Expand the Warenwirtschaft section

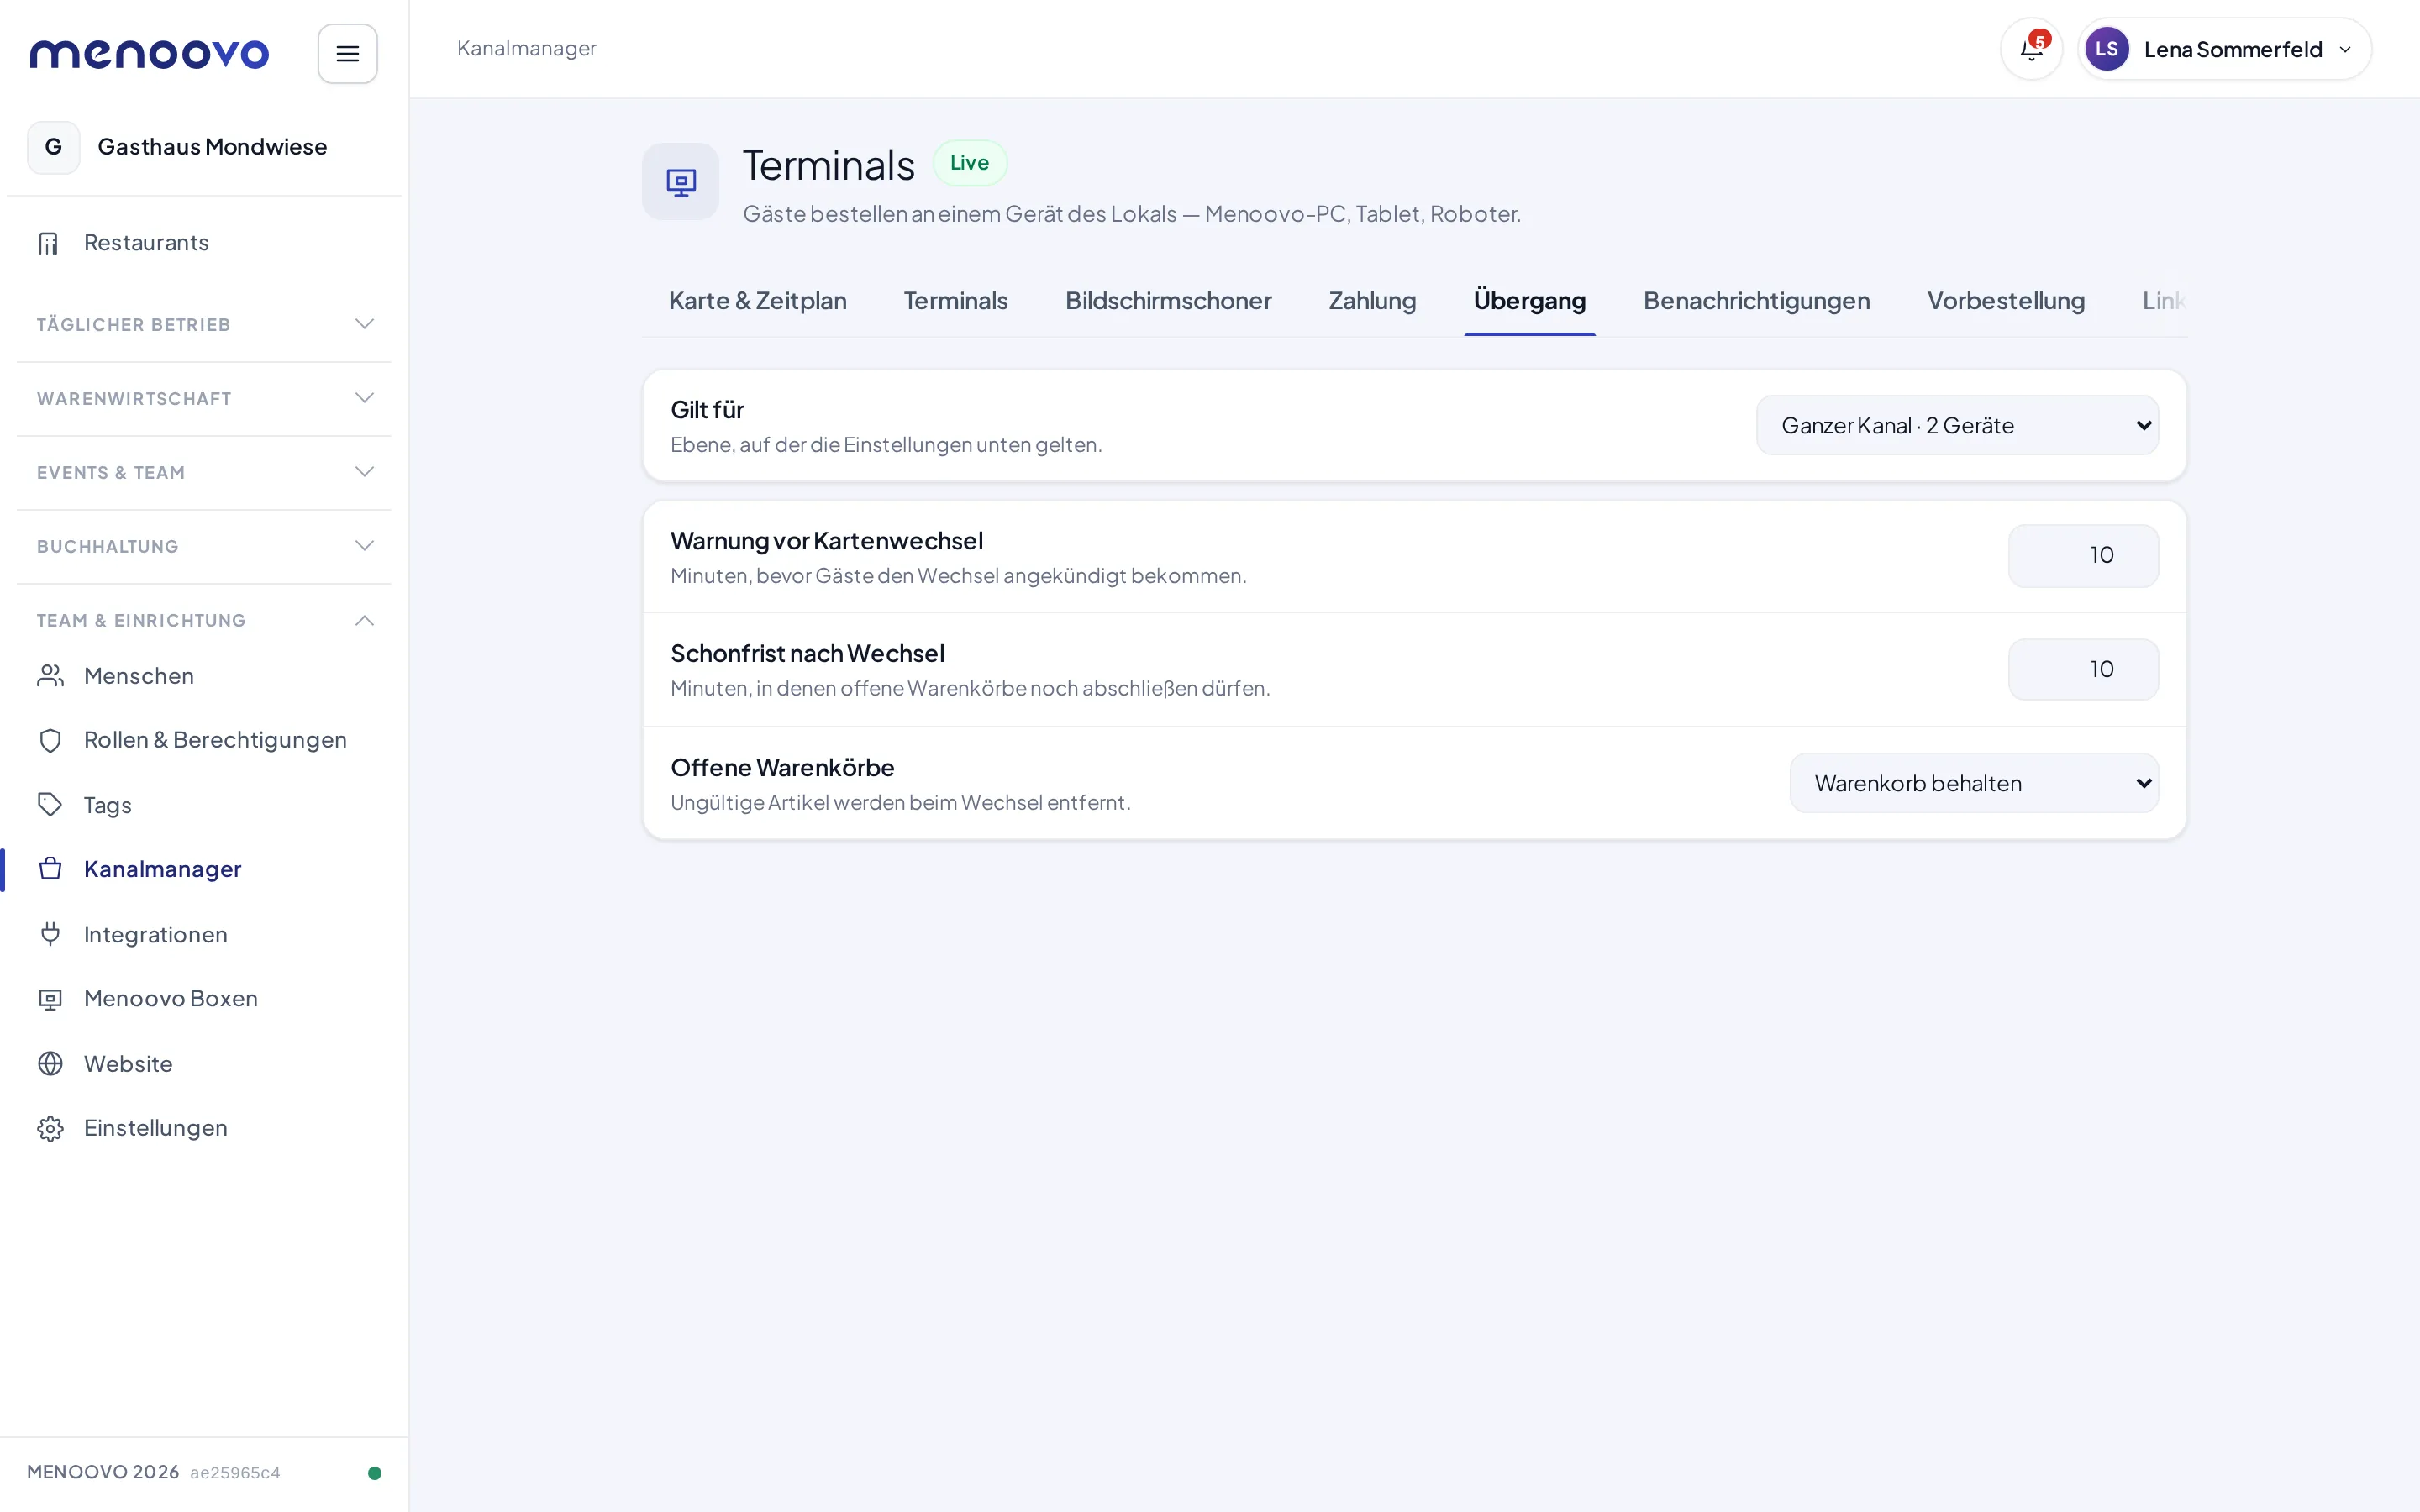[204, 398]
